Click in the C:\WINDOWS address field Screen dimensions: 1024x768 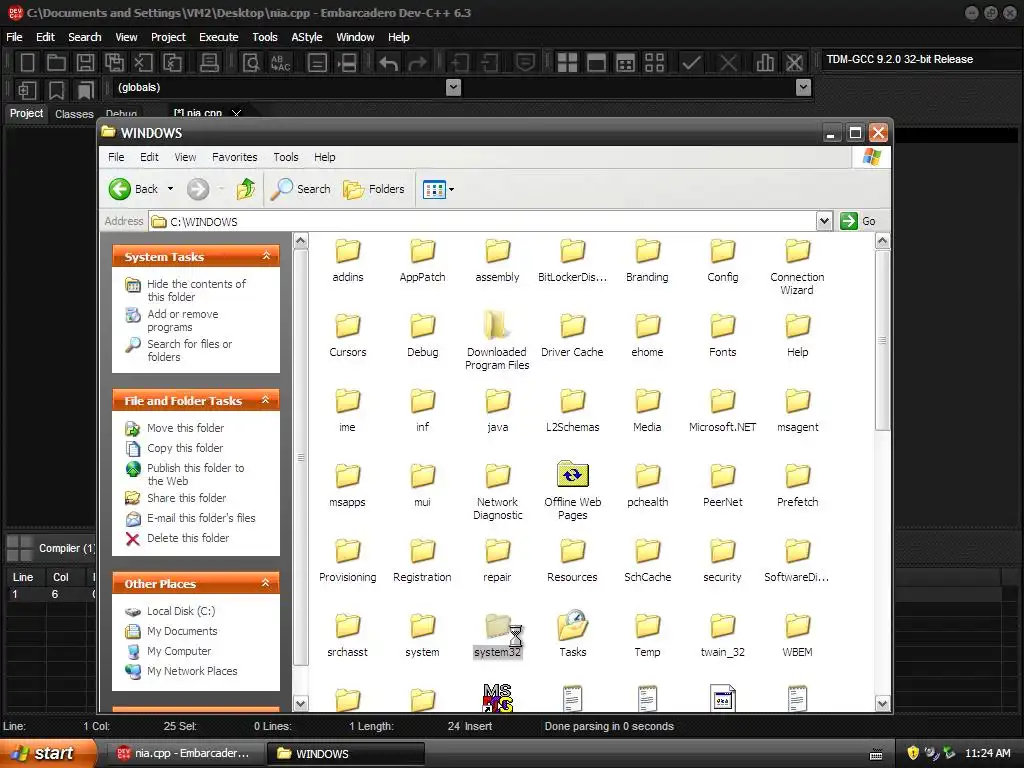482,222
